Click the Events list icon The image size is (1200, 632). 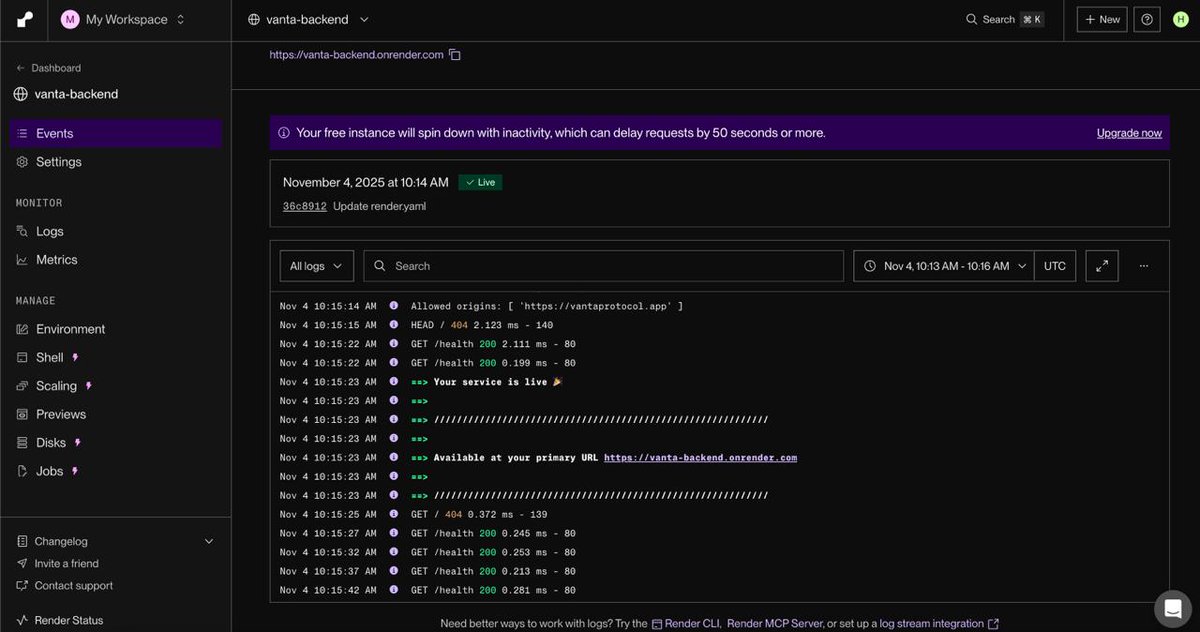[22, 133]
